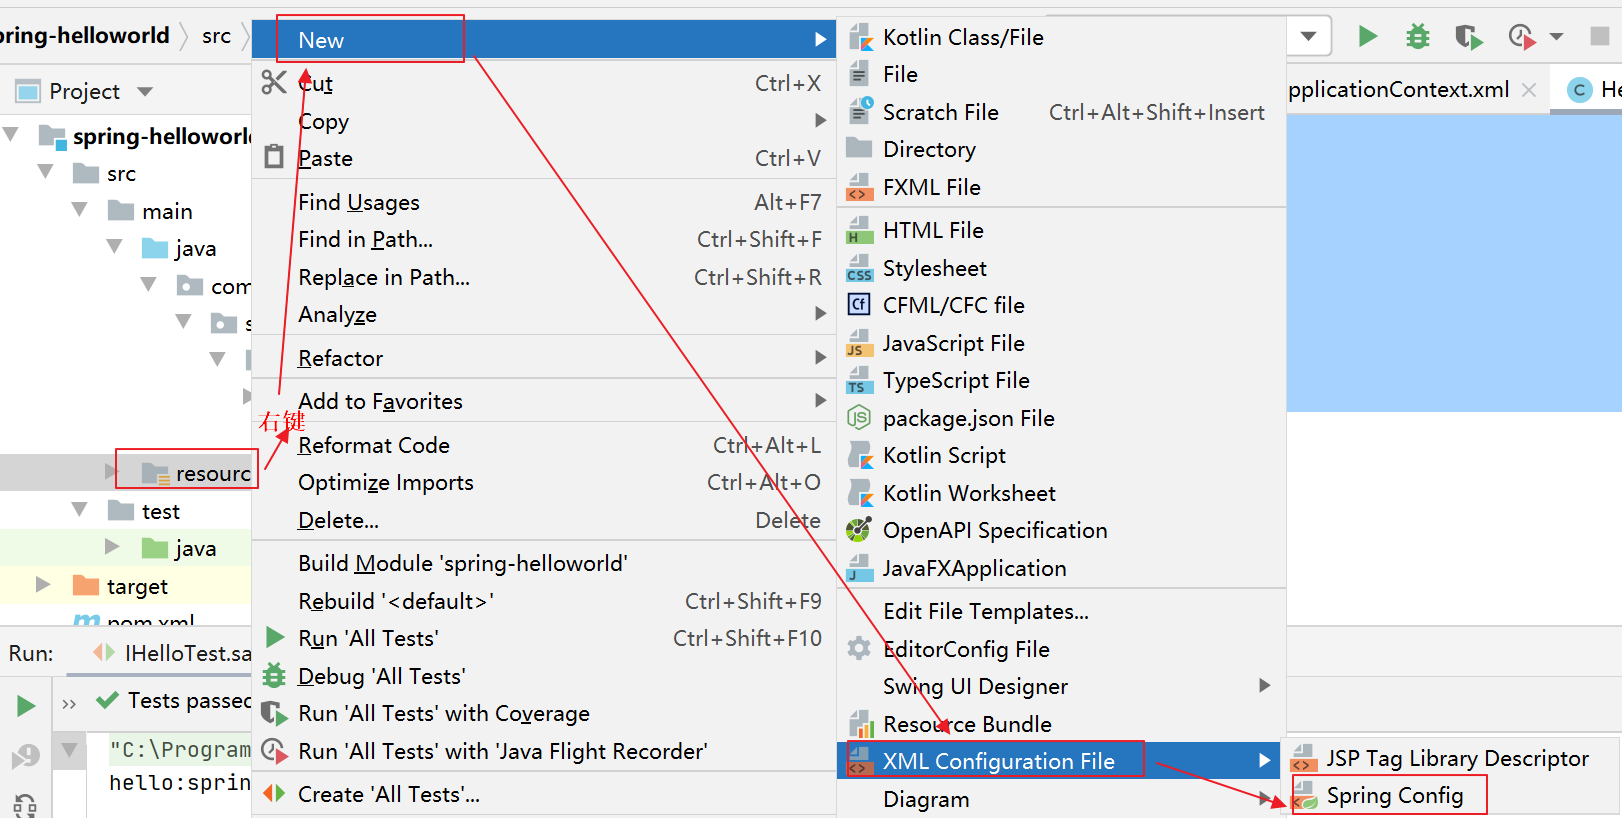This screenshot has height=818, width=1622.
Task: Click the JavaScript File icon
Action: 859,344
